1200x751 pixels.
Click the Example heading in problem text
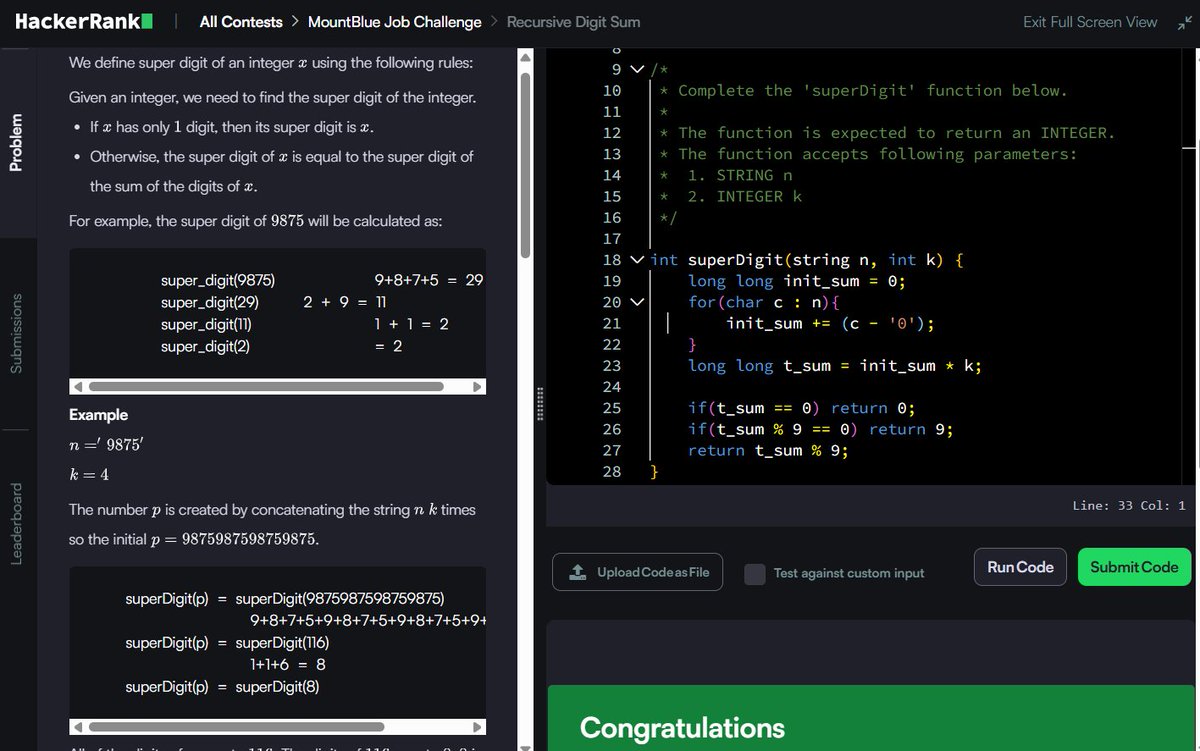point(98,414)
